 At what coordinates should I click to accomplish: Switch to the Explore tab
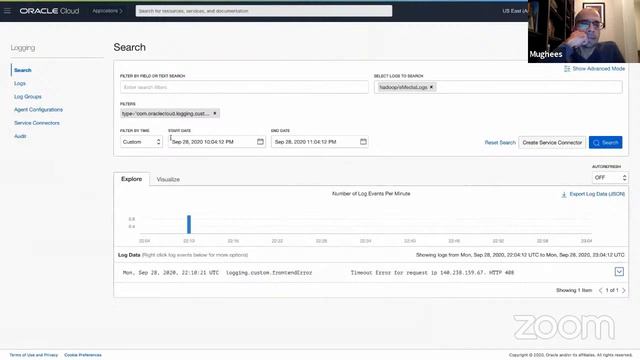tap(131, 179)
